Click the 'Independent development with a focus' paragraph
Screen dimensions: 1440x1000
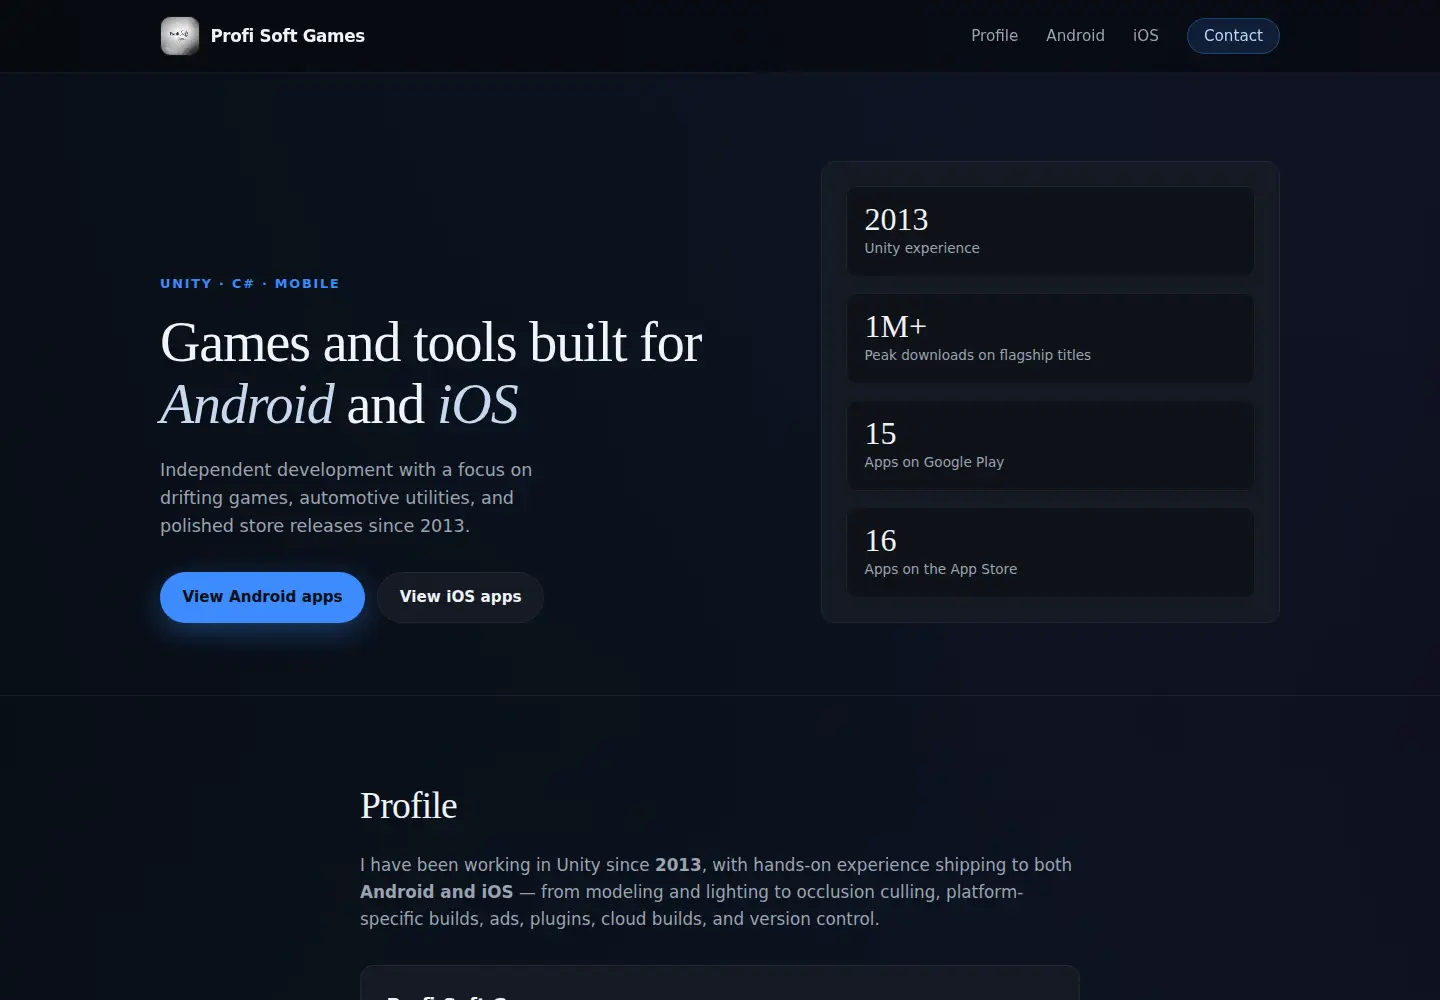point(346,498)
